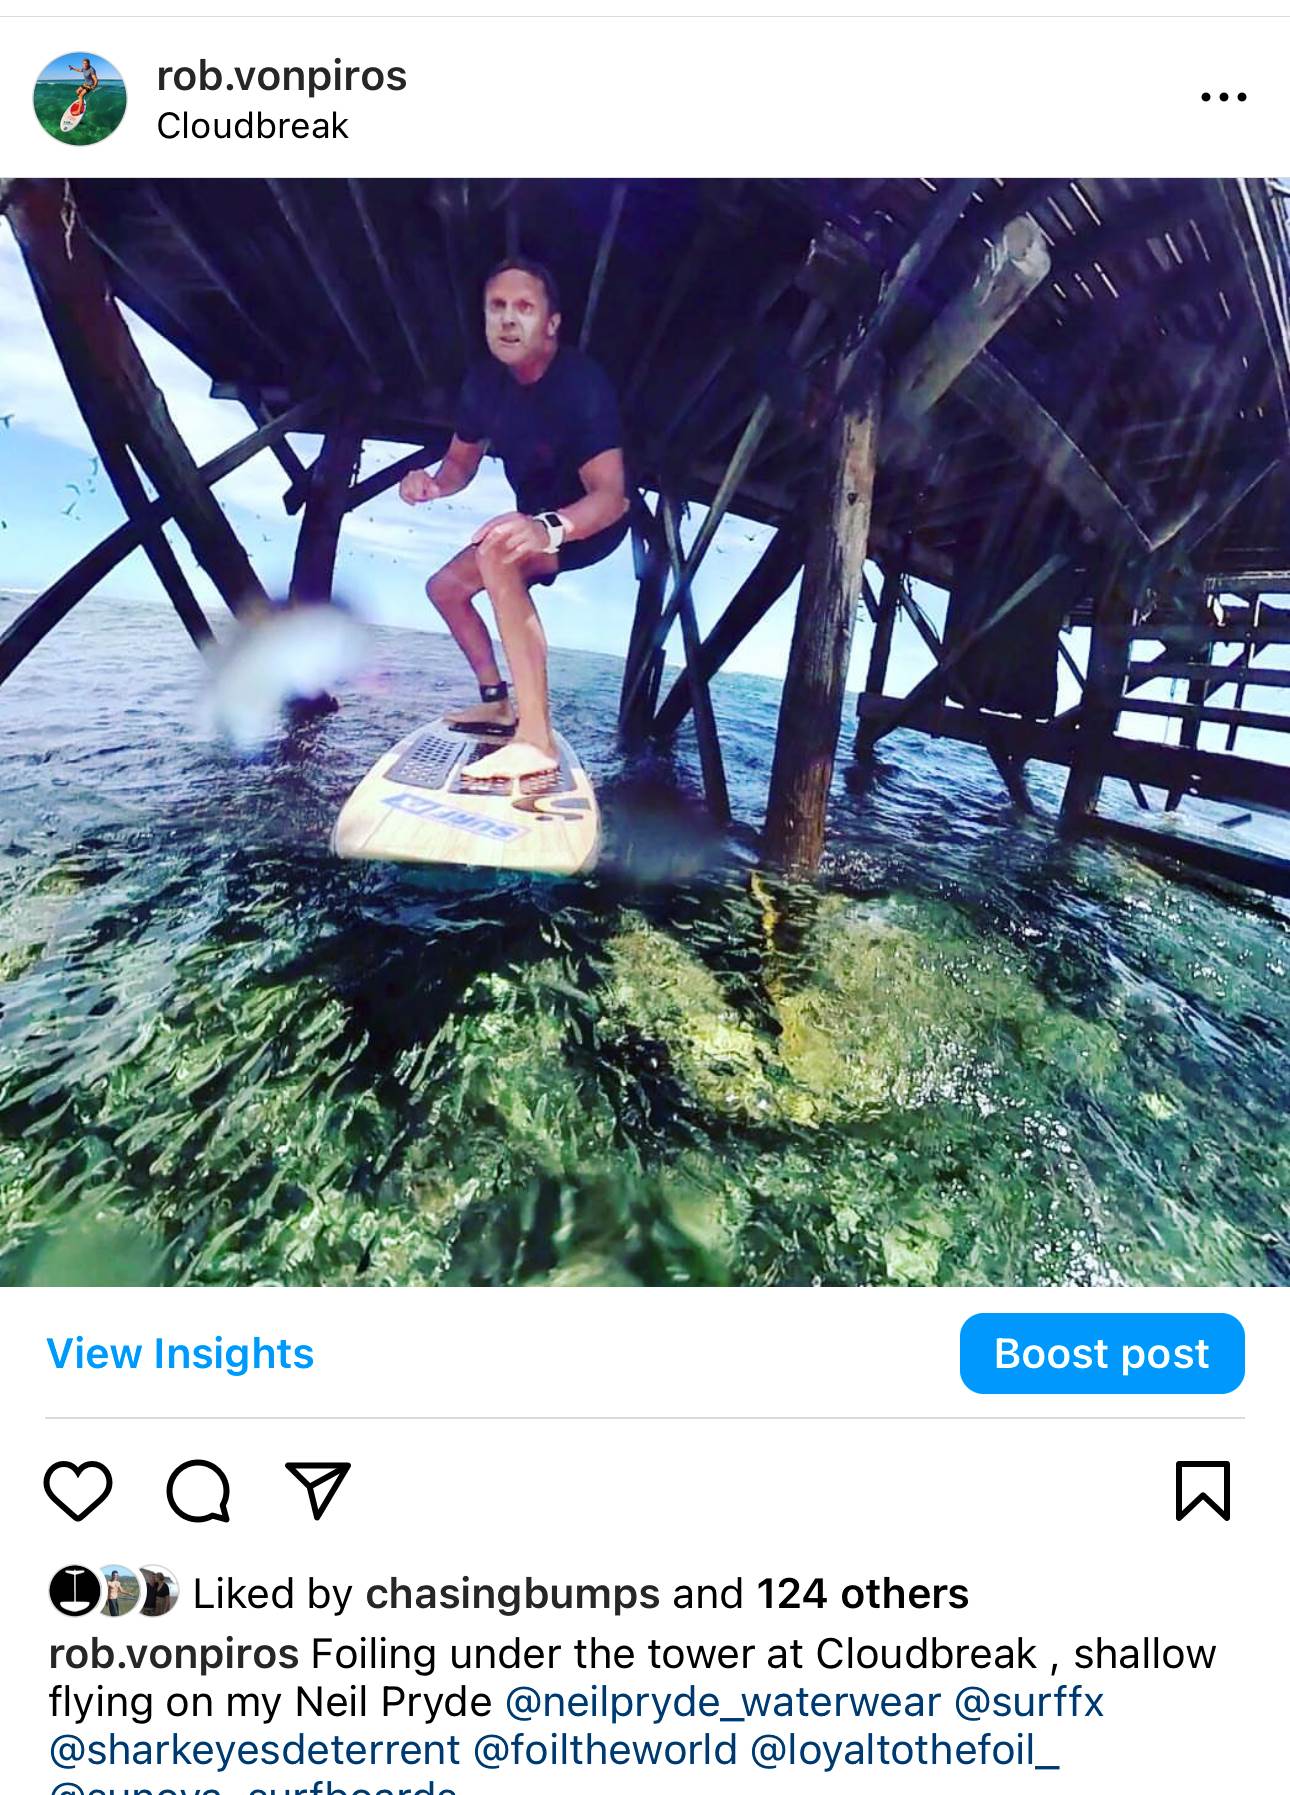Open rob.vonpiros profile picture avatar
1290x1795 pixels.
[80, 99]
